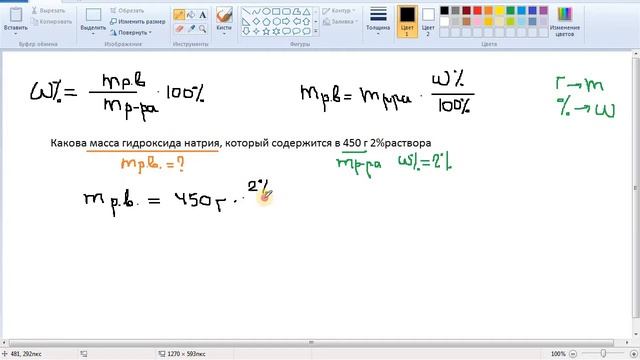This screenshot has height=360, width=640.
Task: Pick the red color swatch
Action: coord(478,11)
